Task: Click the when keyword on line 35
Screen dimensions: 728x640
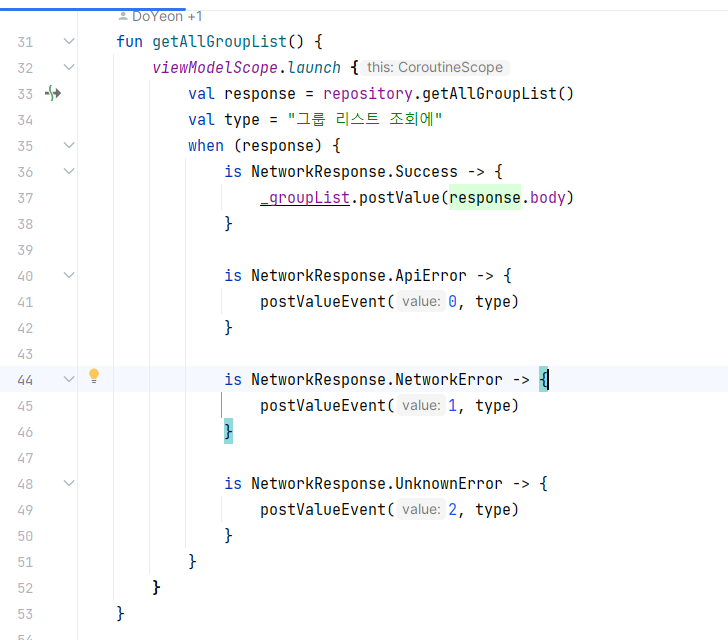Action: [x=206, y=146]
